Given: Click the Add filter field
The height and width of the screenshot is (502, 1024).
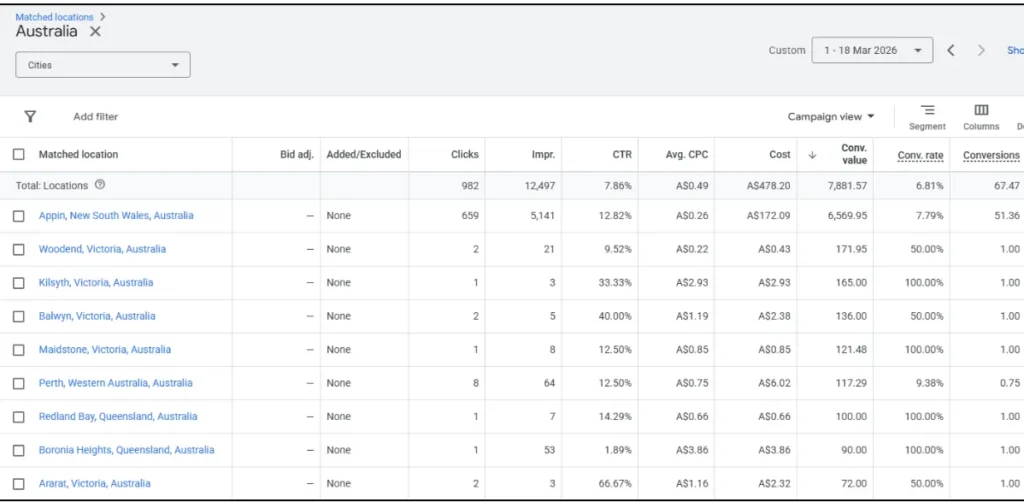Looking at the screenshot, I should [95, 117].
